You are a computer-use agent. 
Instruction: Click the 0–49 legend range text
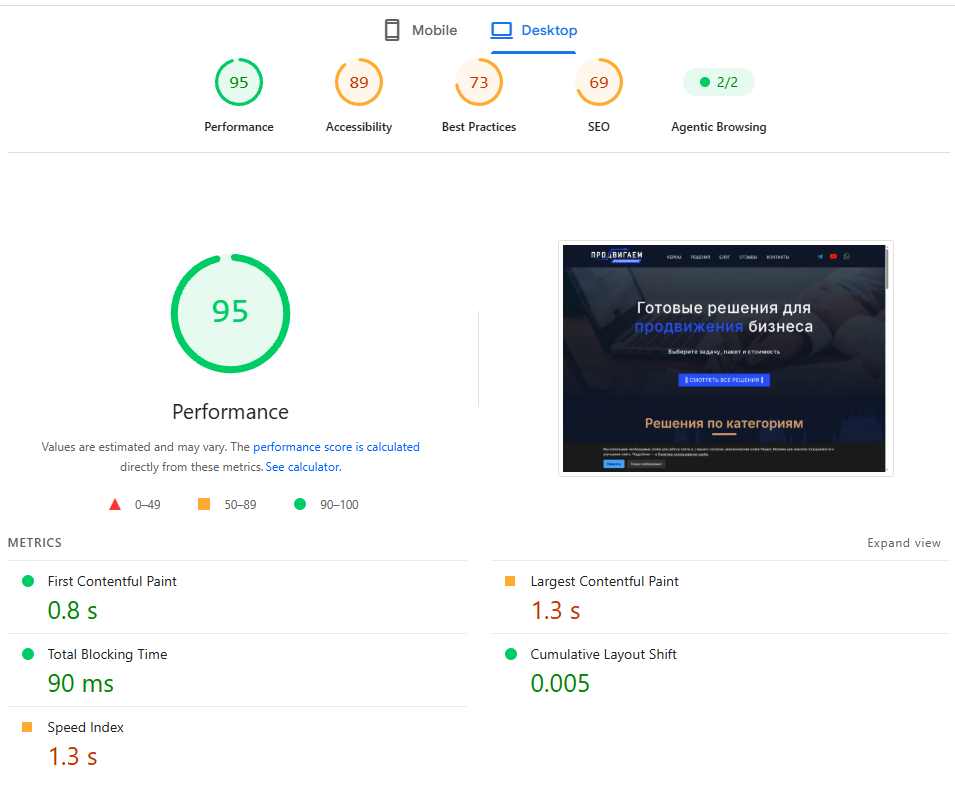(x=147, y=504)
